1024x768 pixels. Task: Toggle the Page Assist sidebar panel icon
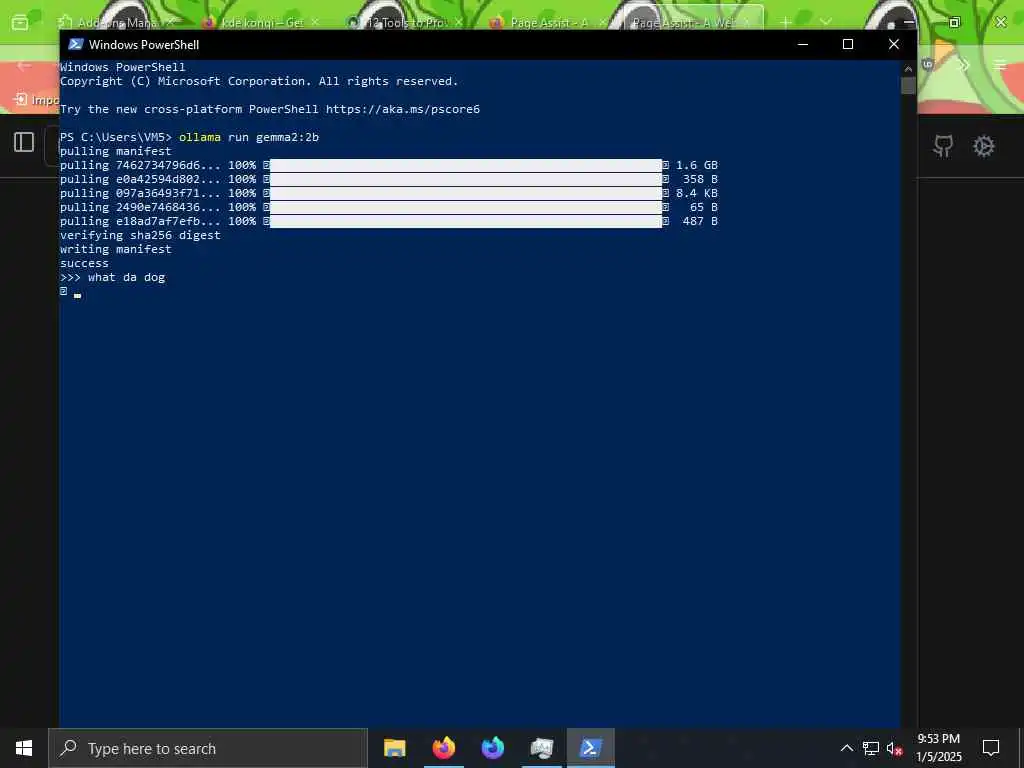pyautogui.click(x=24, y=142)
